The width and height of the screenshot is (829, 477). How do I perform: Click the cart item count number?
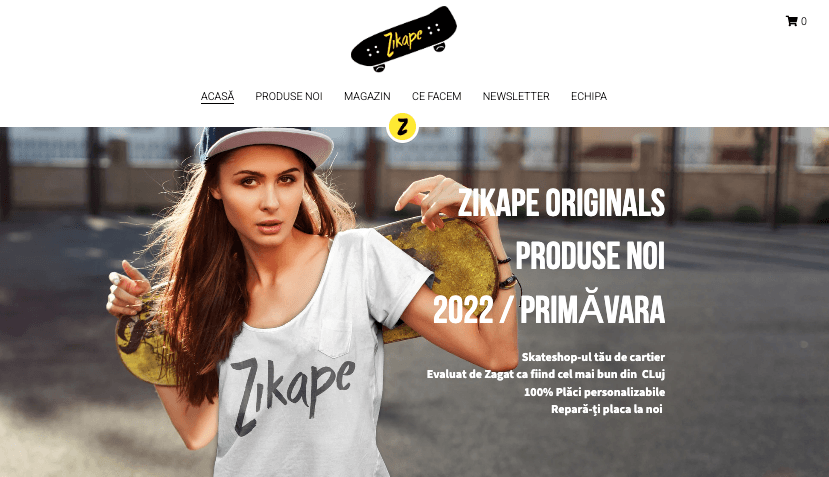[x=804, y=21]
